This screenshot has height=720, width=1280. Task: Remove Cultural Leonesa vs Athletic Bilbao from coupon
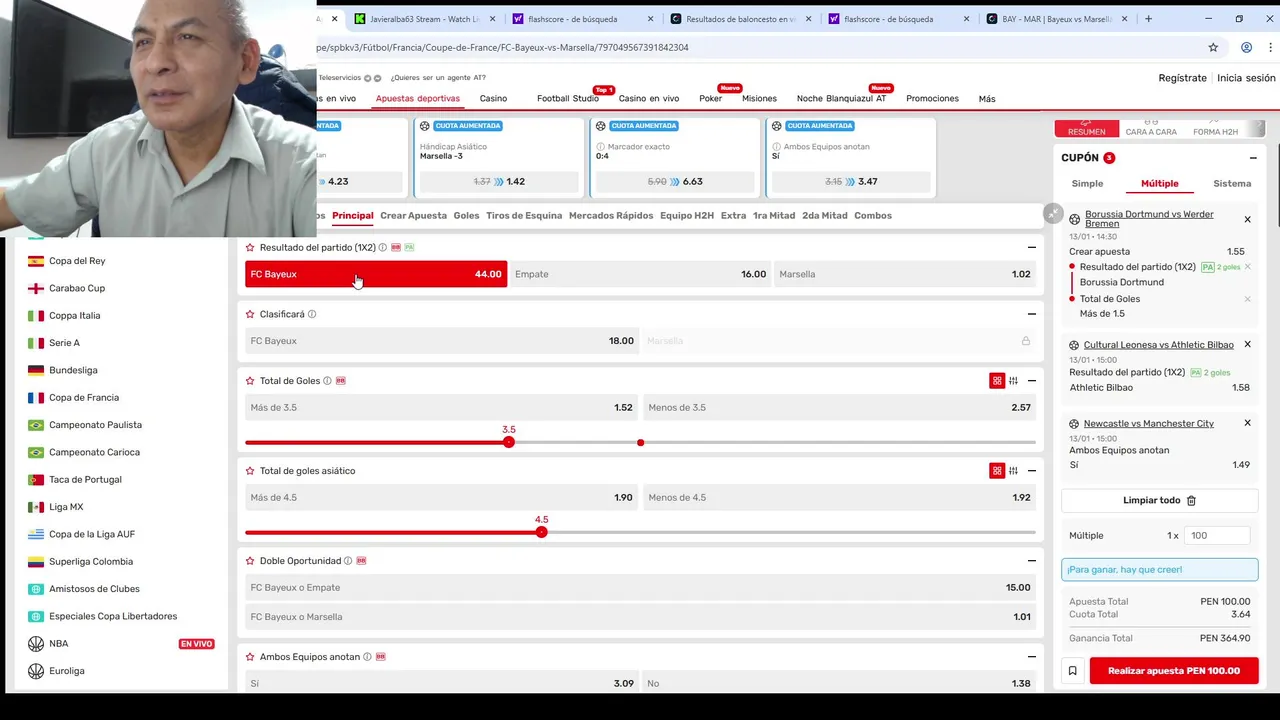point(1247,345)
